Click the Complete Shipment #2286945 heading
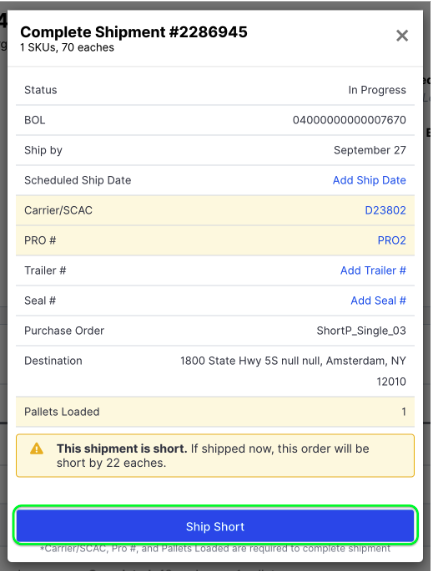431x571 pixels. tap(134, 32)
